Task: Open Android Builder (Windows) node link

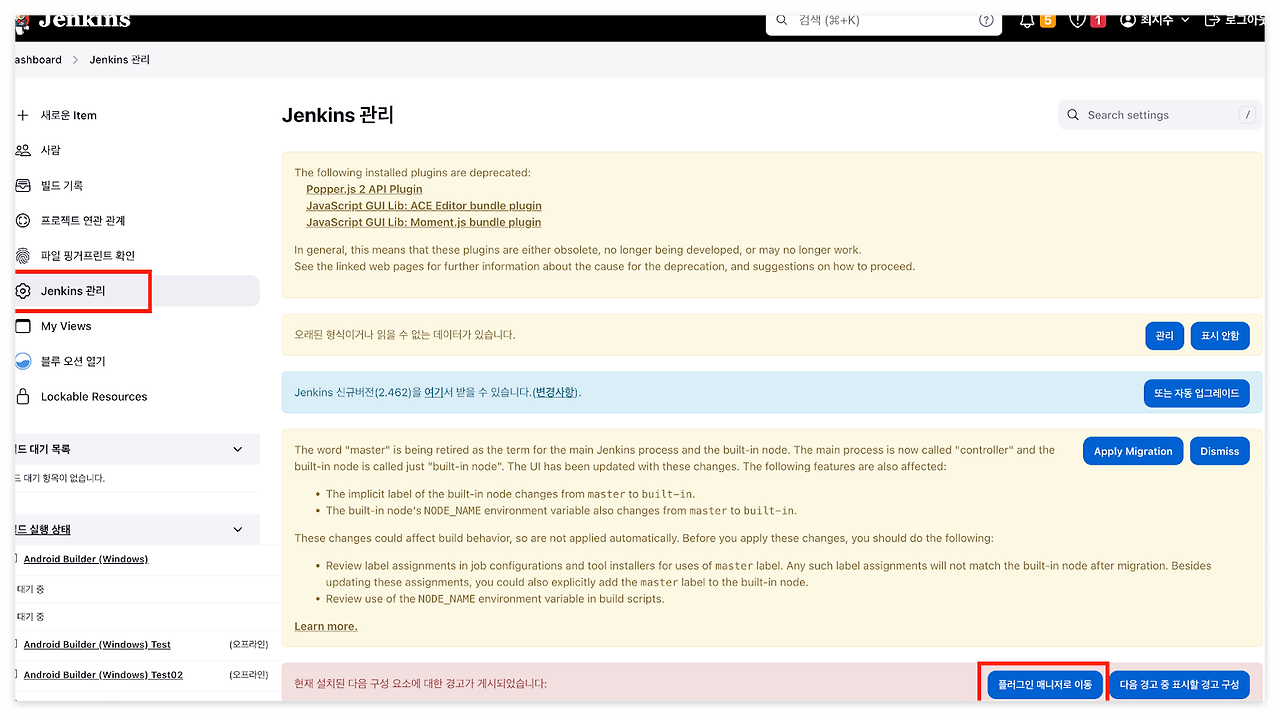Action: click(x=86, y=559)
